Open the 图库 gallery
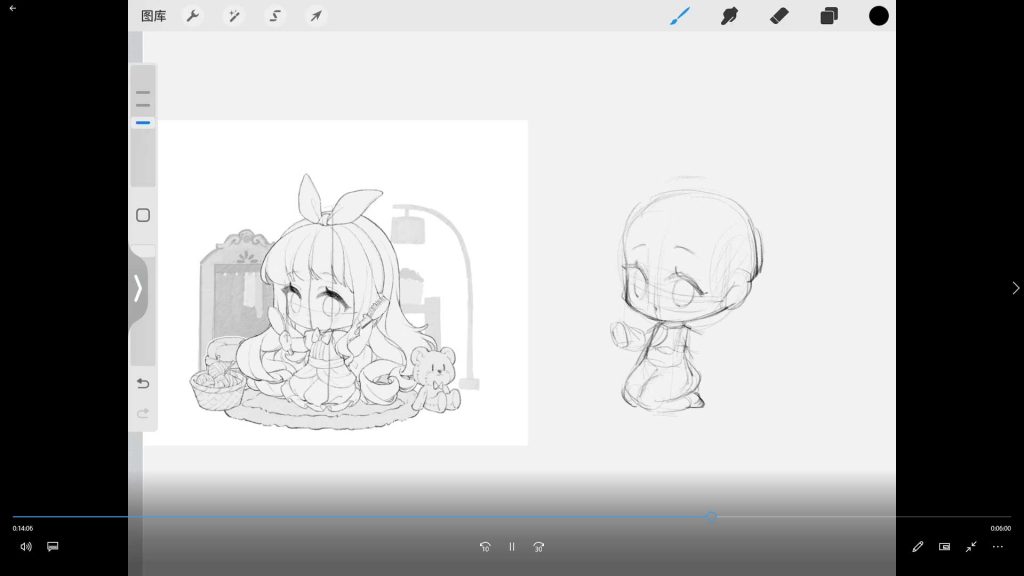Viewport: 1024px width, 576px height. point(153,16)
